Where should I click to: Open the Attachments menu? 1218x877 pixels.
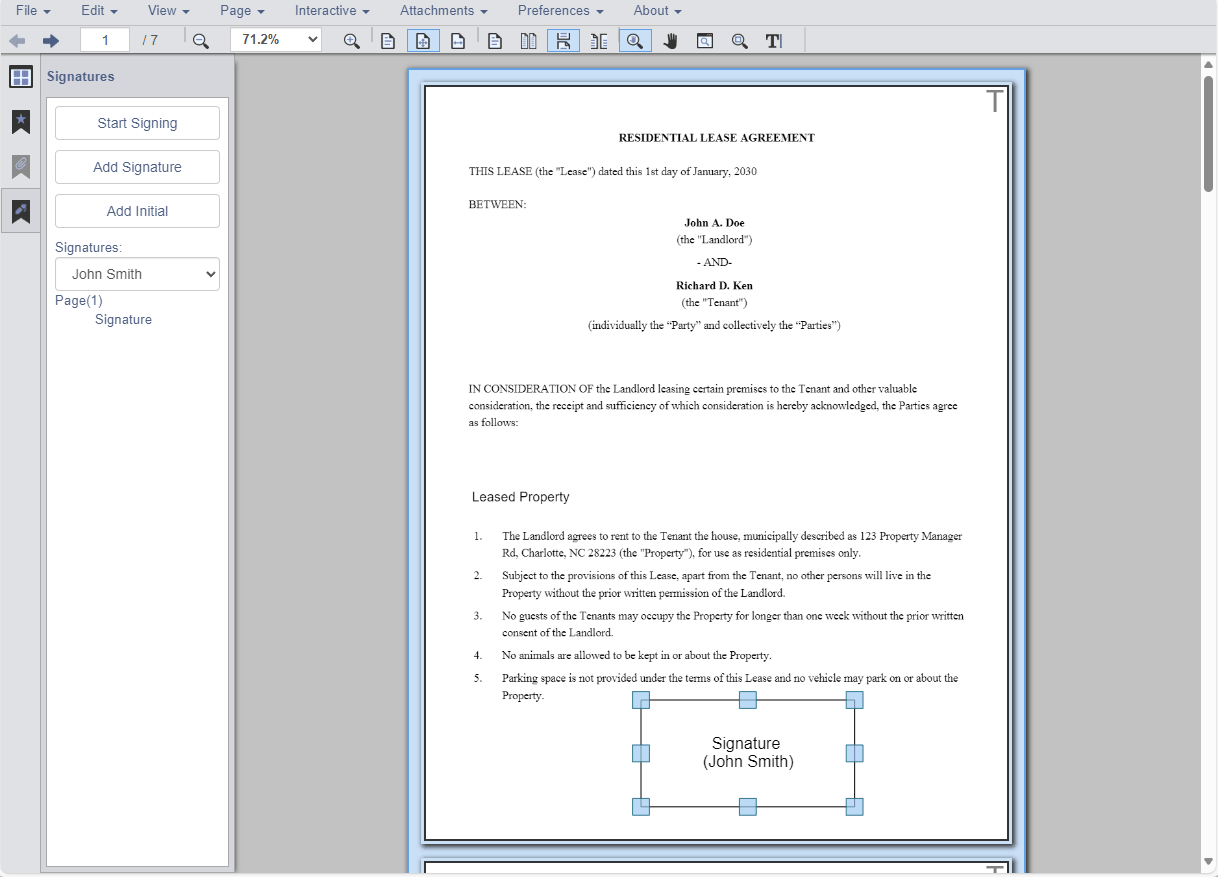pos(444,10)
